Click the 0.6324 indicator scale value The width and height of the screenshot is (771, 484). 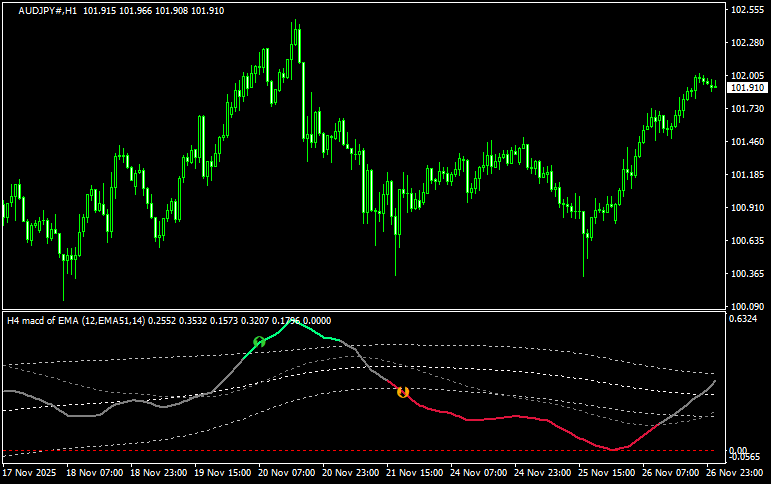[x=745, y=319]
